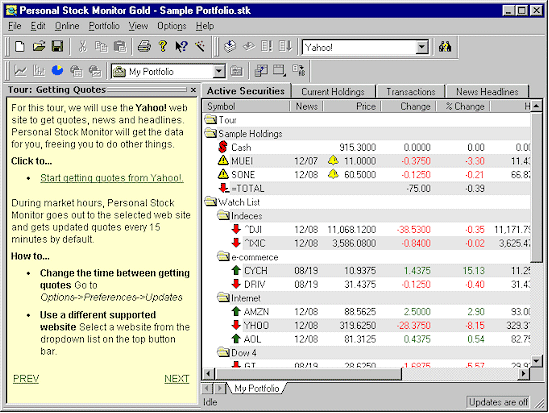Click the Print toolbar icon
The width and height of the screenshot is (549, 413).
click(144, 47)
